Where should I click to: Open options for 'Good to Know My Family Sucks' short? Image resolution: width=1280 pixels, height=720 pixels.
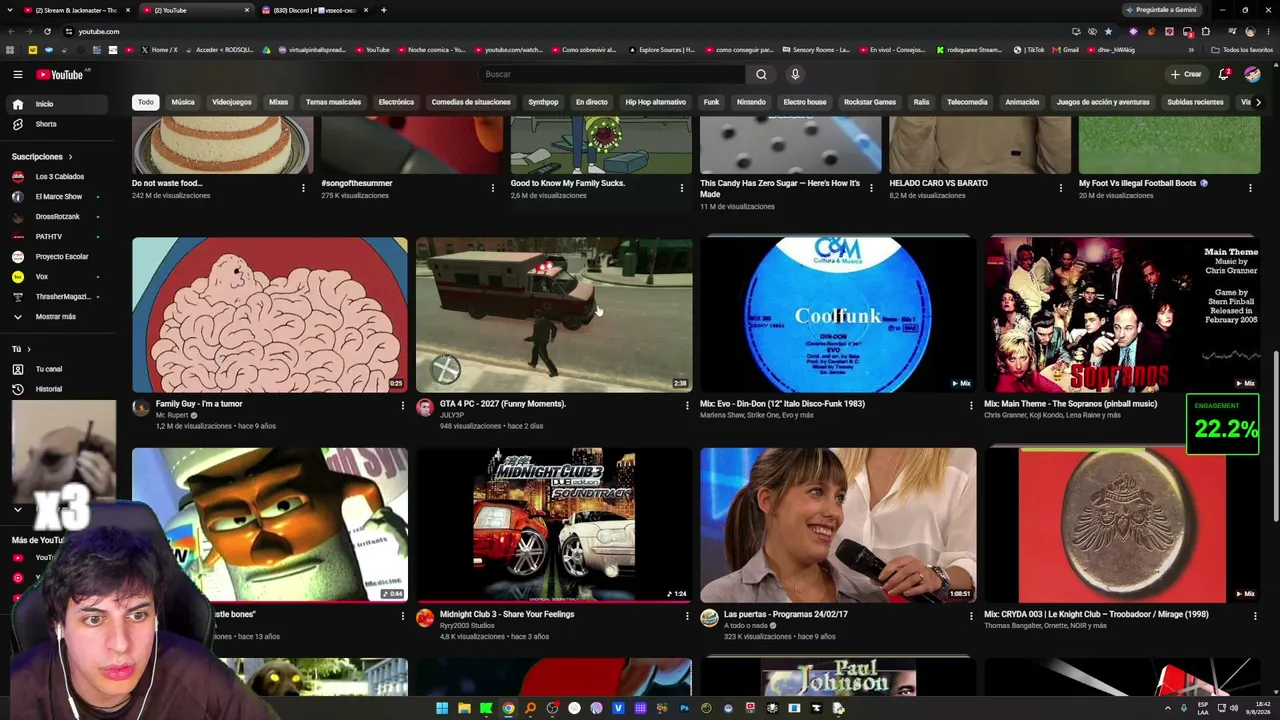pos(682,187)
